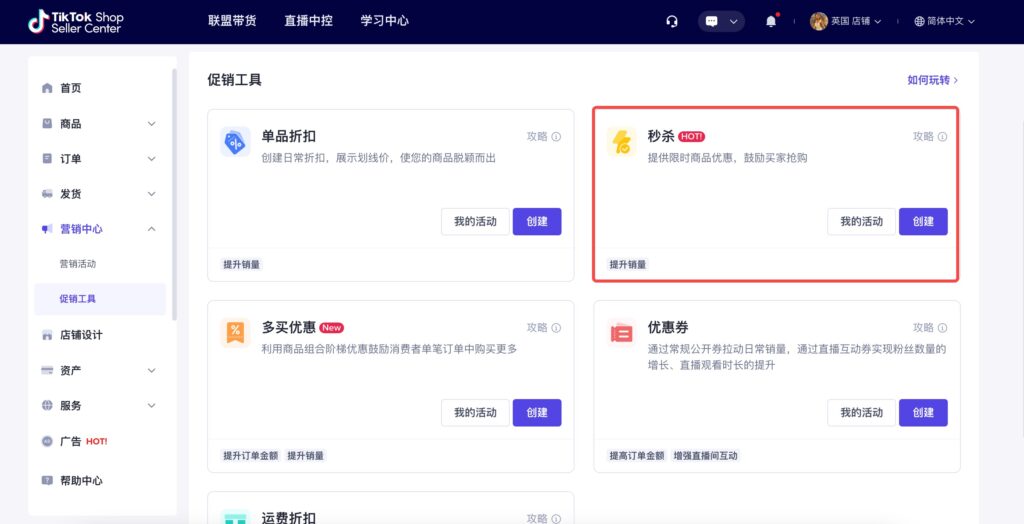Open 直播中控 in top navigation
Image resolution: width=1024 pixels, height=524 pixels.
click(x=308, y=21)
